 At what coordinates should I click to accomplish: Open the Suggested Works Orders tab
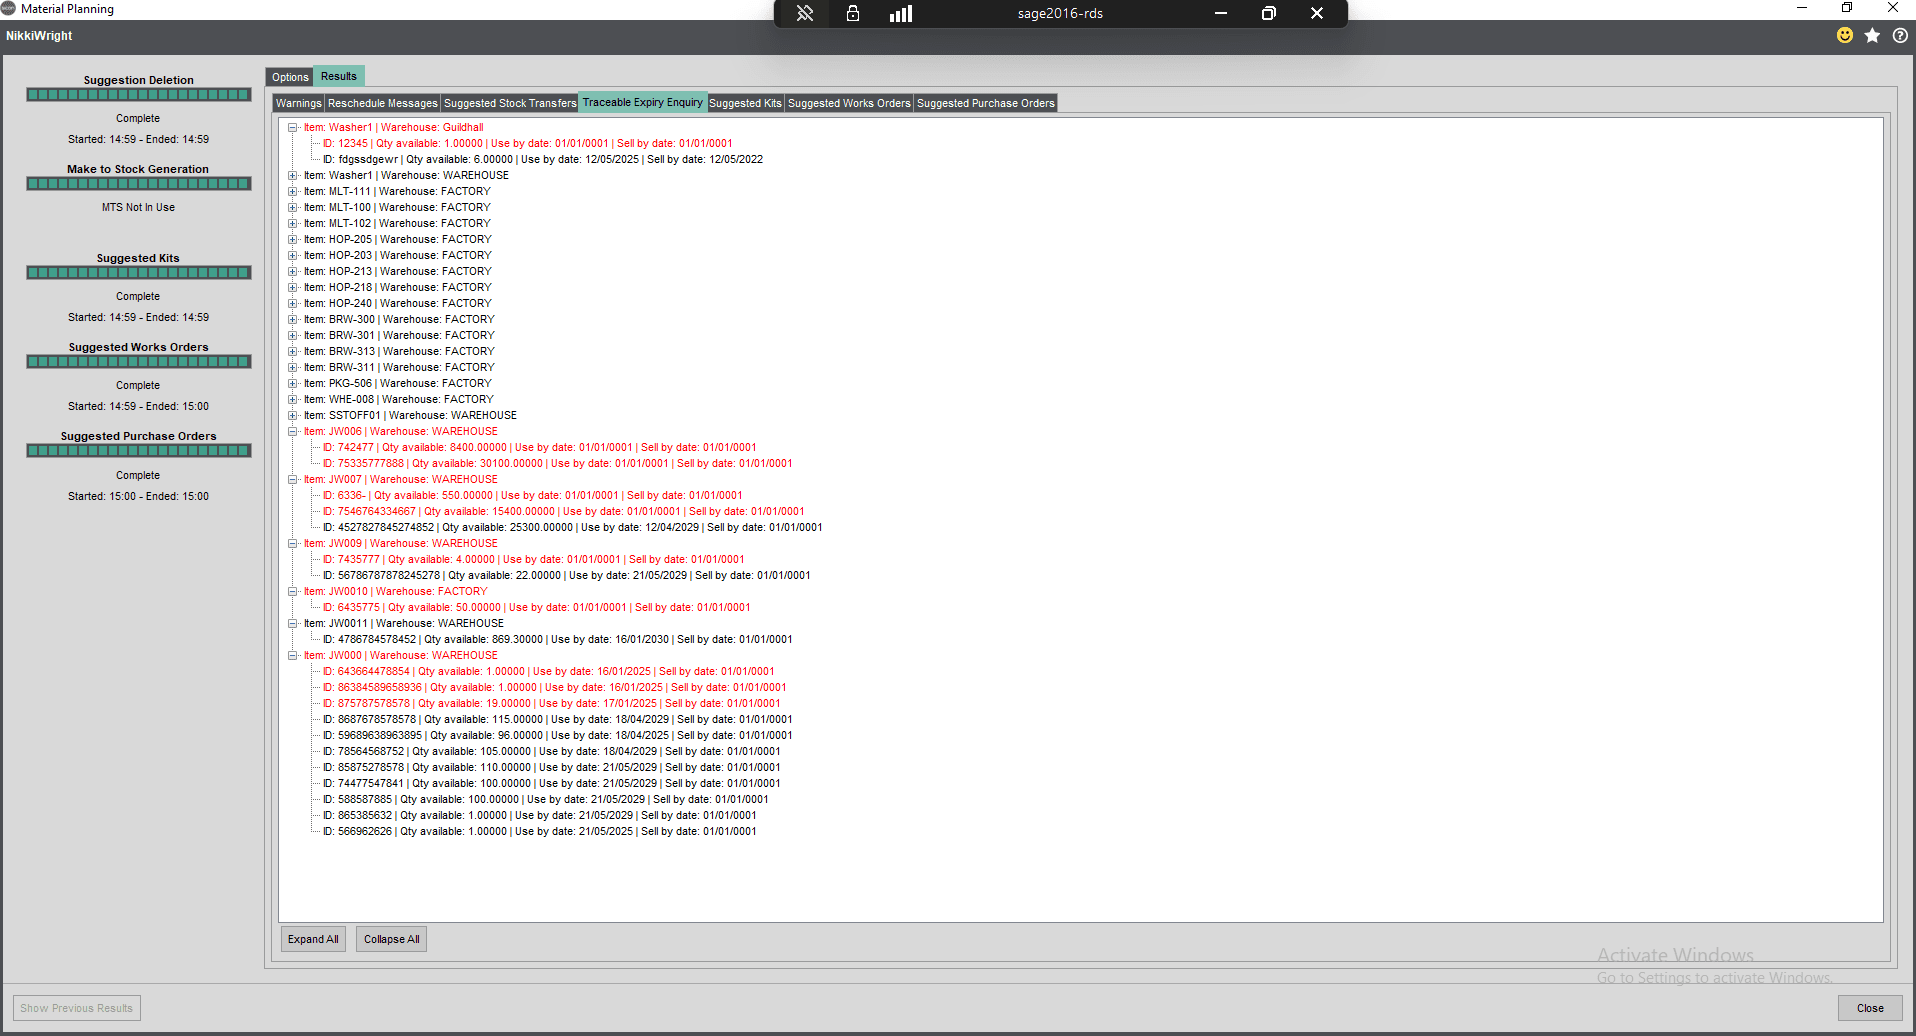[849, 103]
